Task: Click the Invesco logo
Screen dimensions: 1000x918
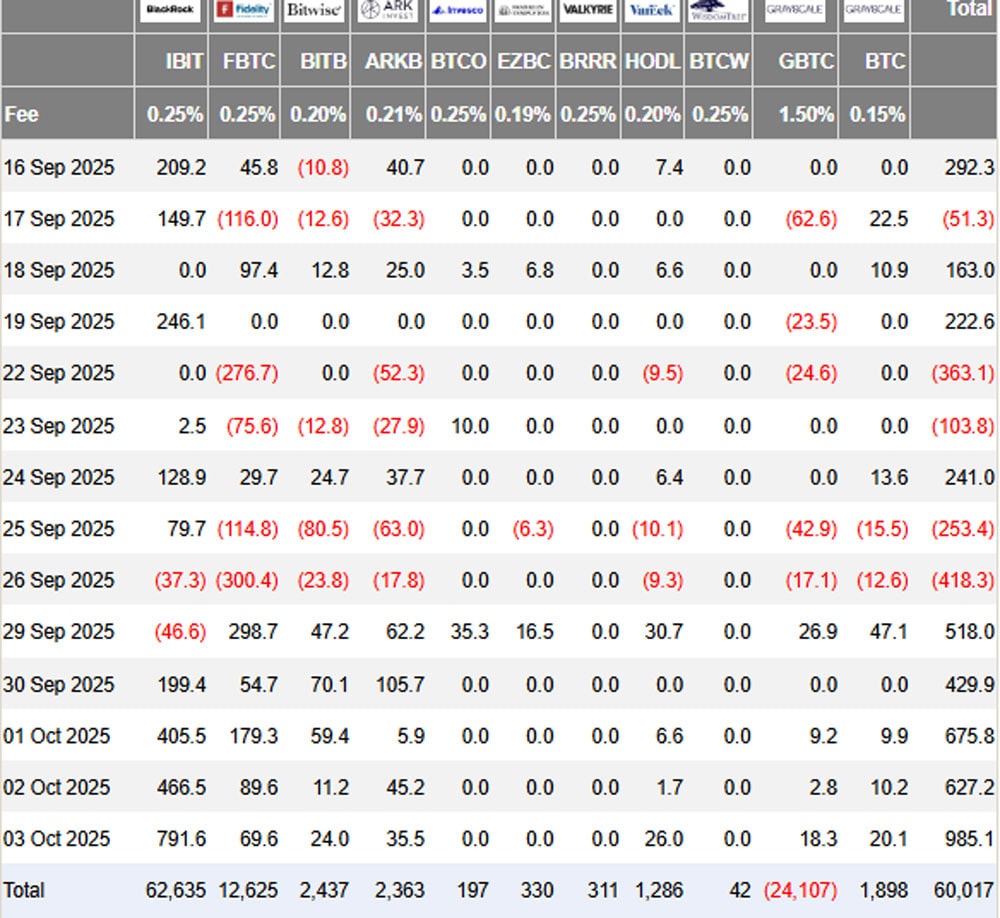Action: (x=458, y=11)
